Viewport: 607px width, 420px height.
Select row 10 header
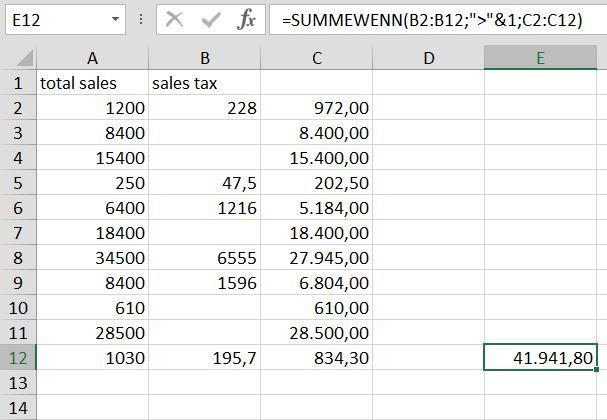coord(18,308)
